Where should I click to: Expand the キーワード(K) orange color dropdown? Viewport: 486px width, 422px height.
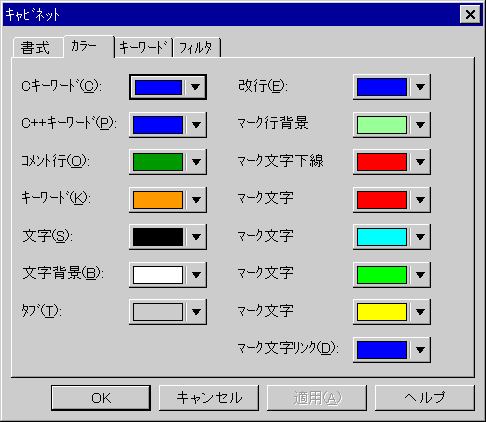coord(196,200)
